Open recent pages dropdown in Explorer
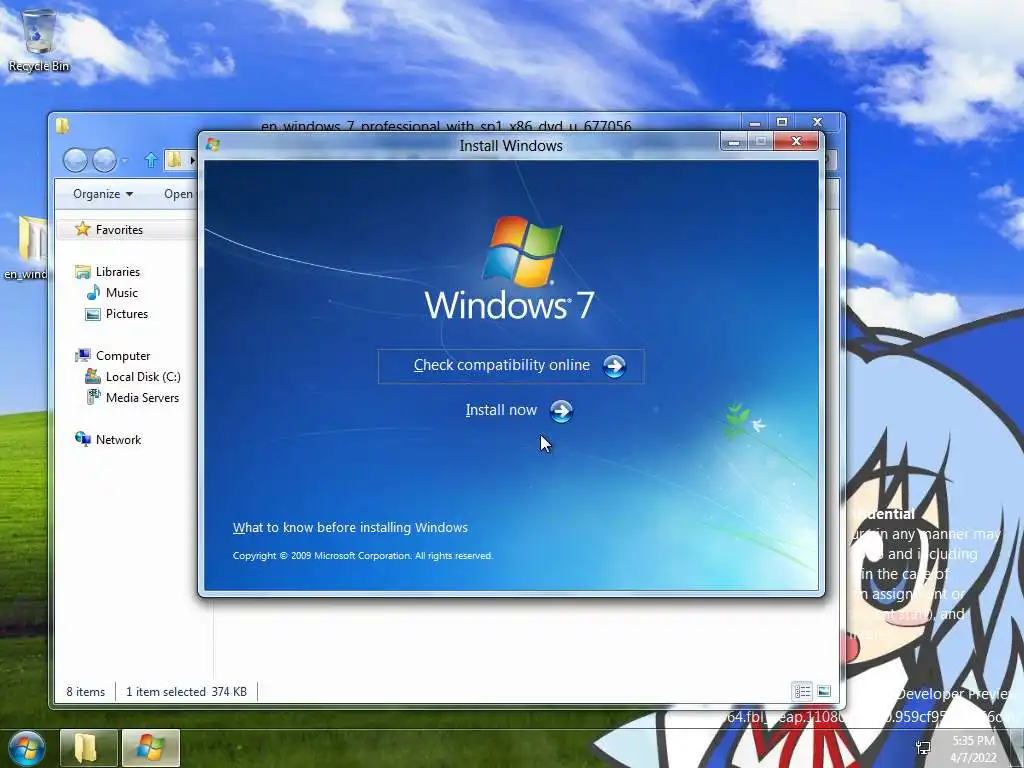Screen dimensions: 1024x768 pos(125,161)
